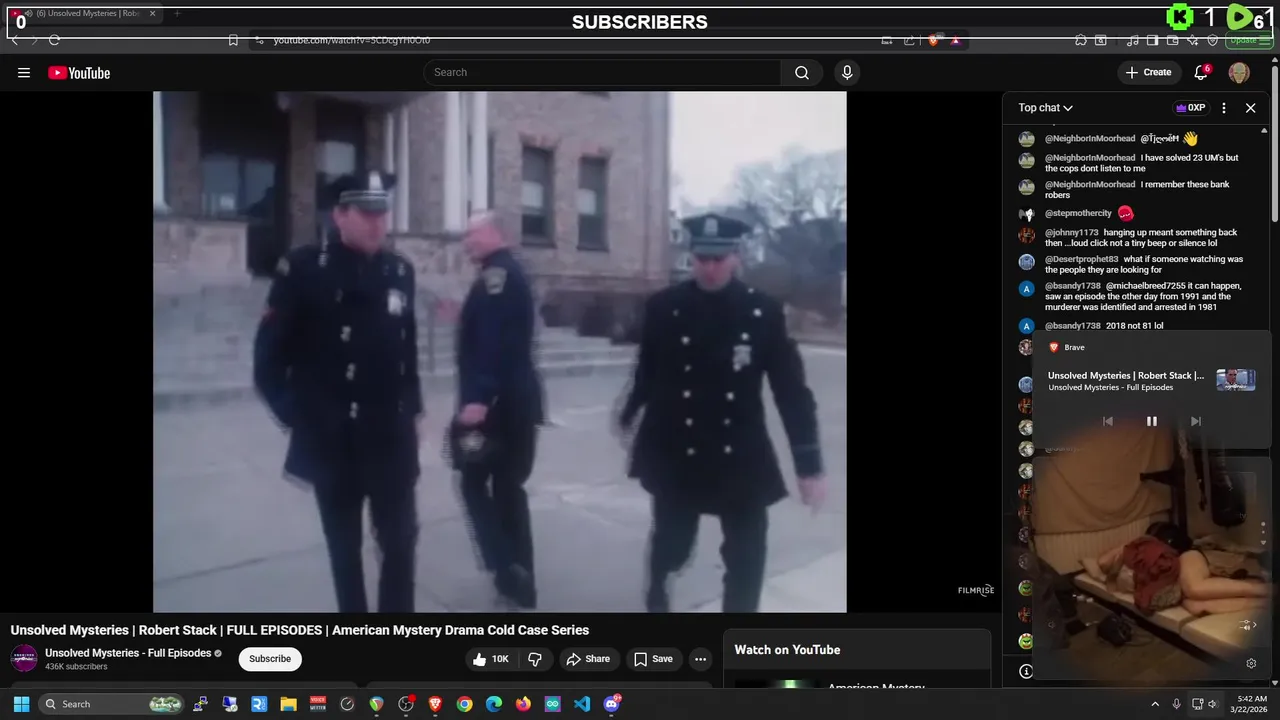Pause playback in Brave media popup
This screenshot has height=720, width=1280.
pos(1151,421)
